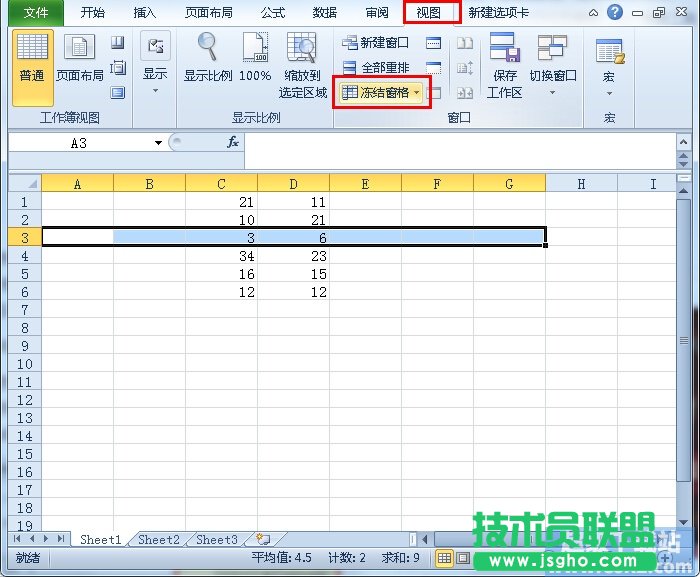Click View Side by Side icon
This screenshot has height=577, width=700.
point(465,43)
